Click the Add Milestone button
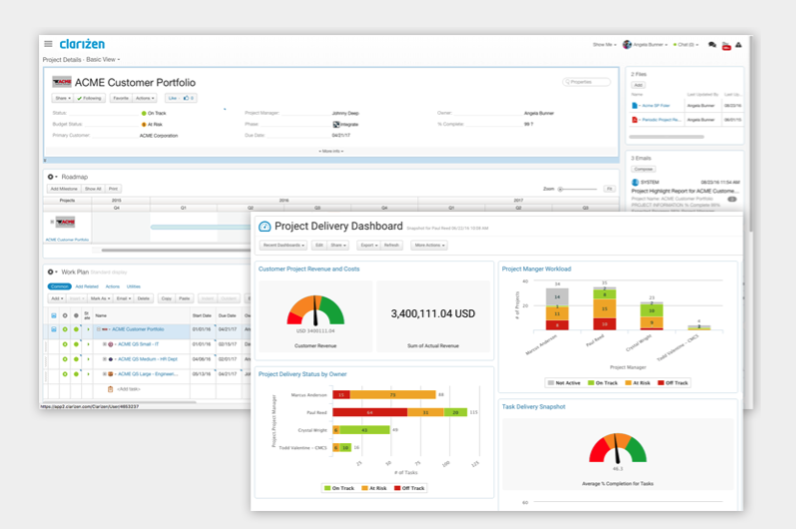The image size is (796, 529). point(64,188)
